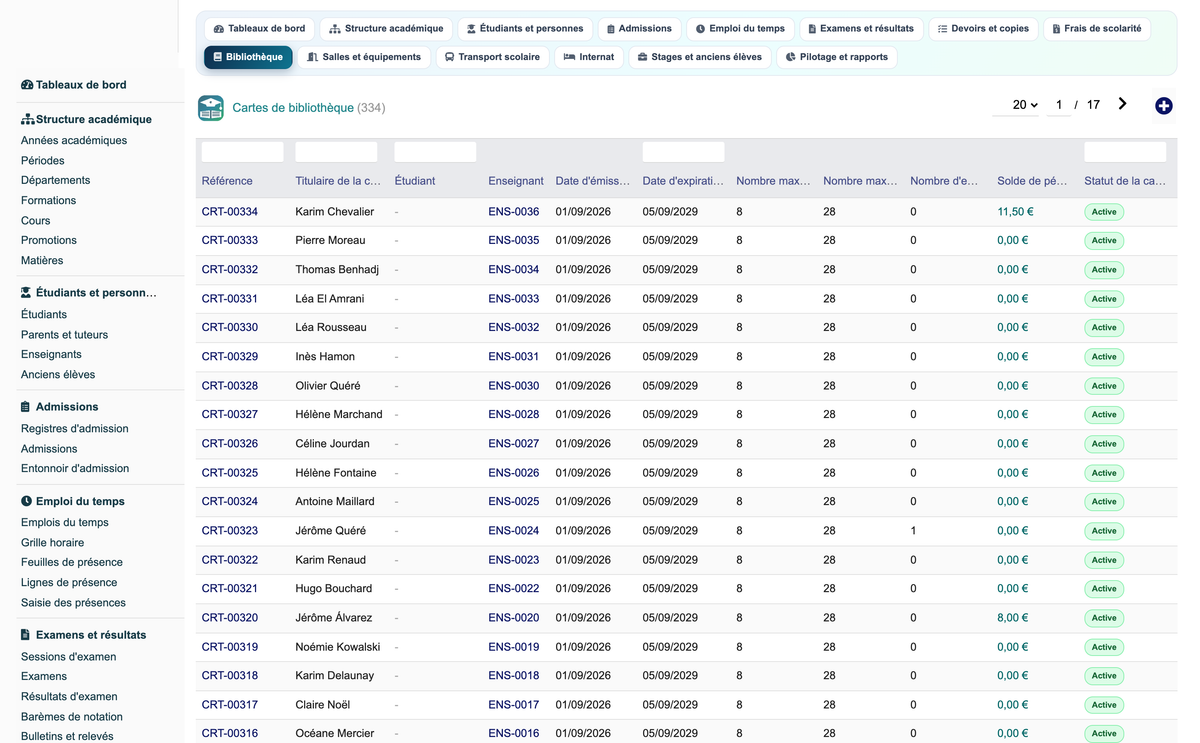
Task: Open Saisie des présences sidebar link
Action: 73,603
